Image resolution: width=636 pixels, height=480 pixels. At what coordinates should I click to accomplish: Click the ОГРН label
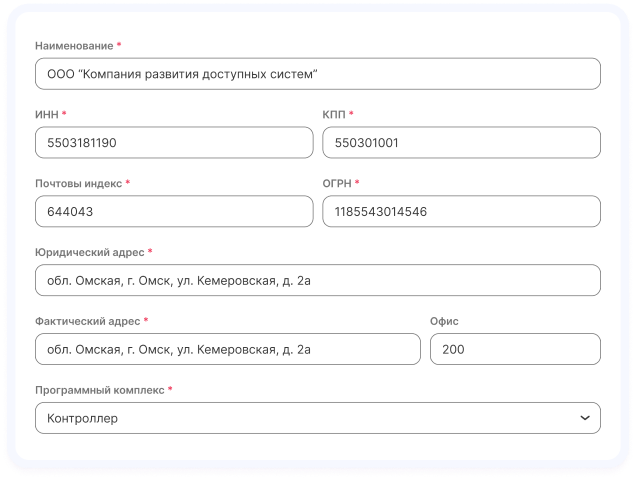point(336,184)
